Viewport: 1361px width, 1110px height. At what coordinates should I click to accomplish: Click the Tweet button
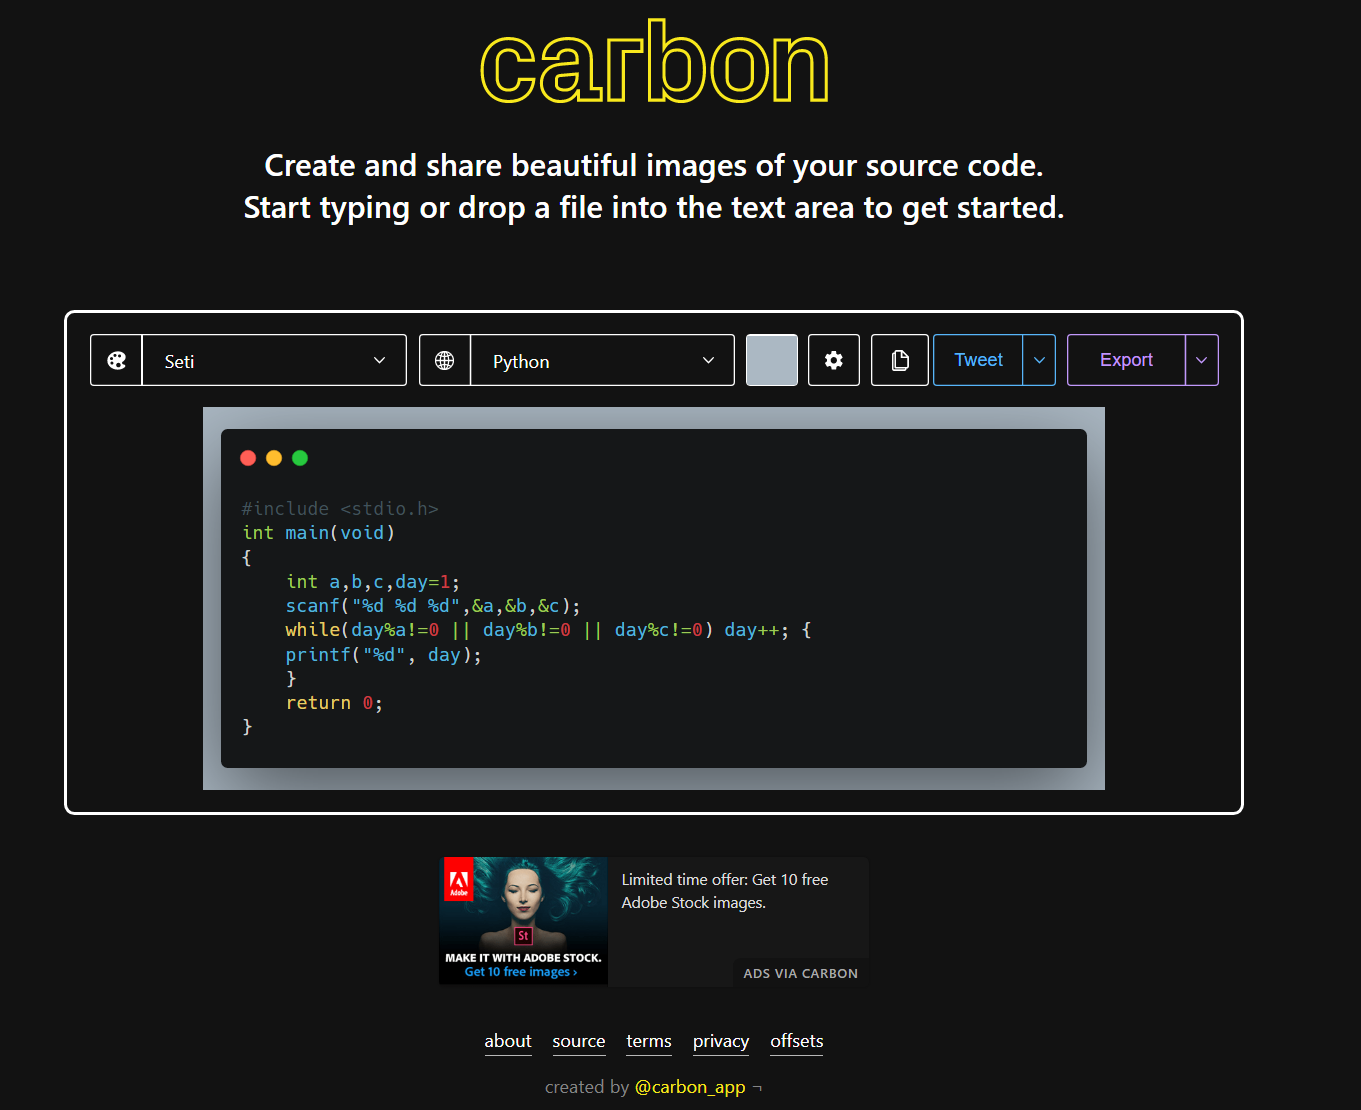pyautogui.click(x=978, y=360)
